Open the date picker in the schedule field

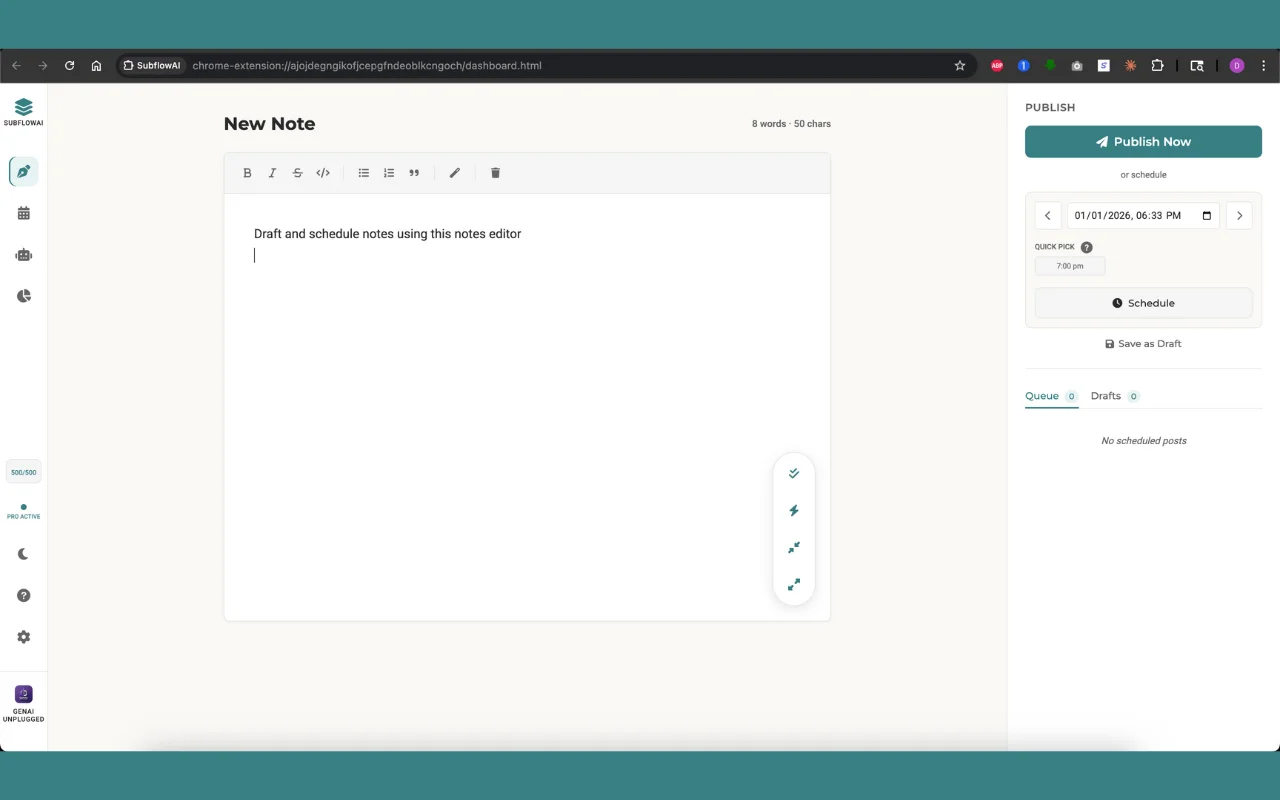click(x=1206, y=215)
